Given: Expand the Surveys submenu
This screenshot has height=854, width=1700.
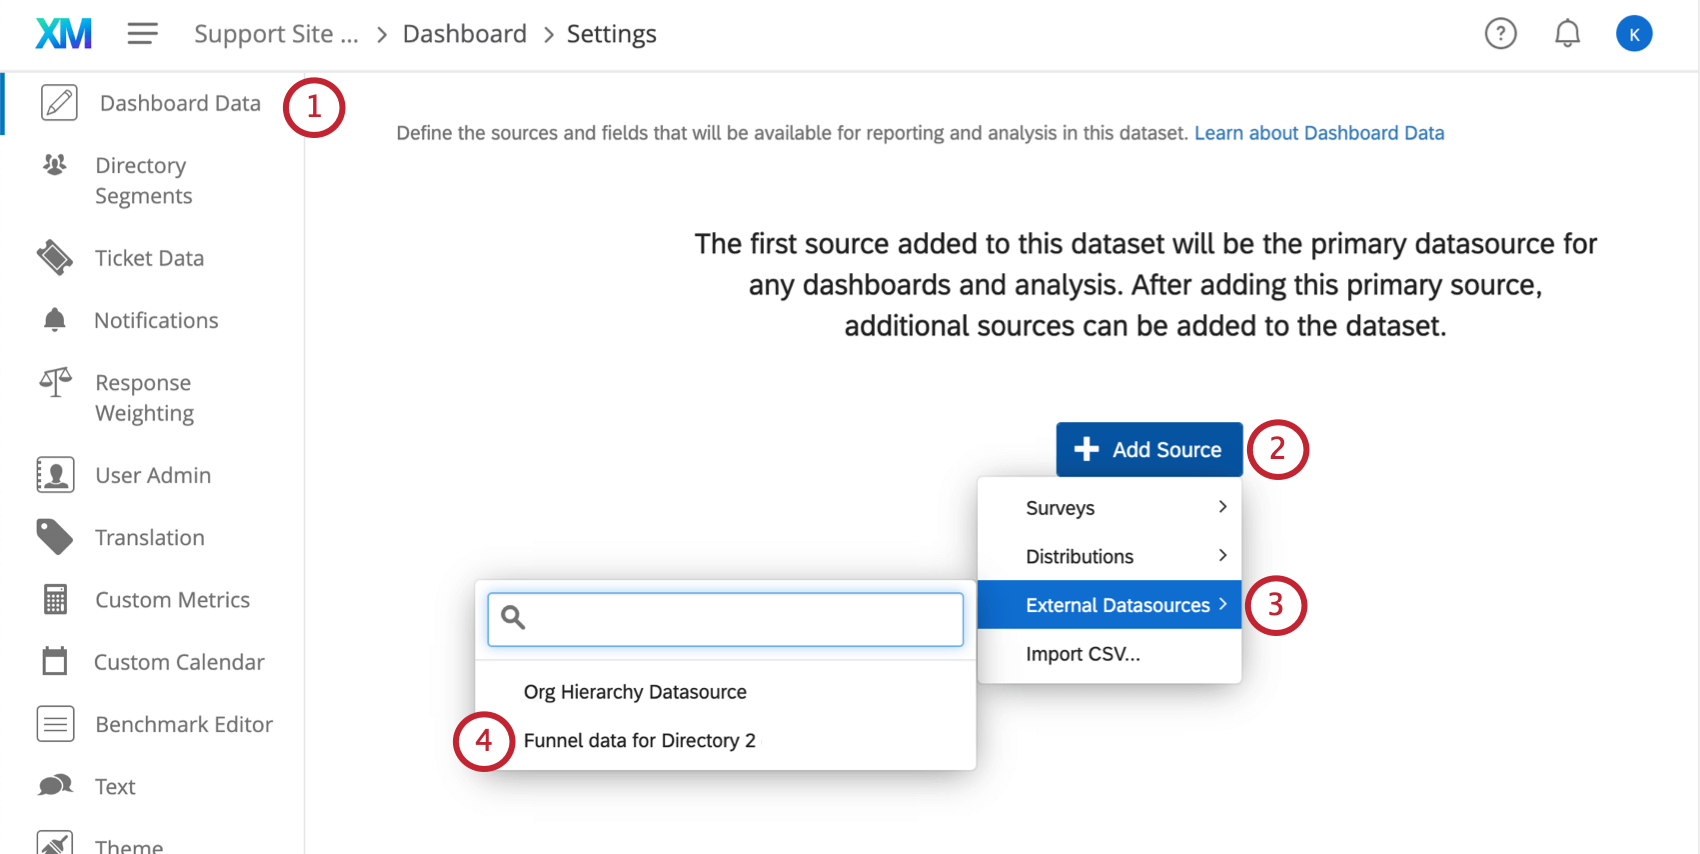Looking at the screenshot, I should tap(1109, 508).
